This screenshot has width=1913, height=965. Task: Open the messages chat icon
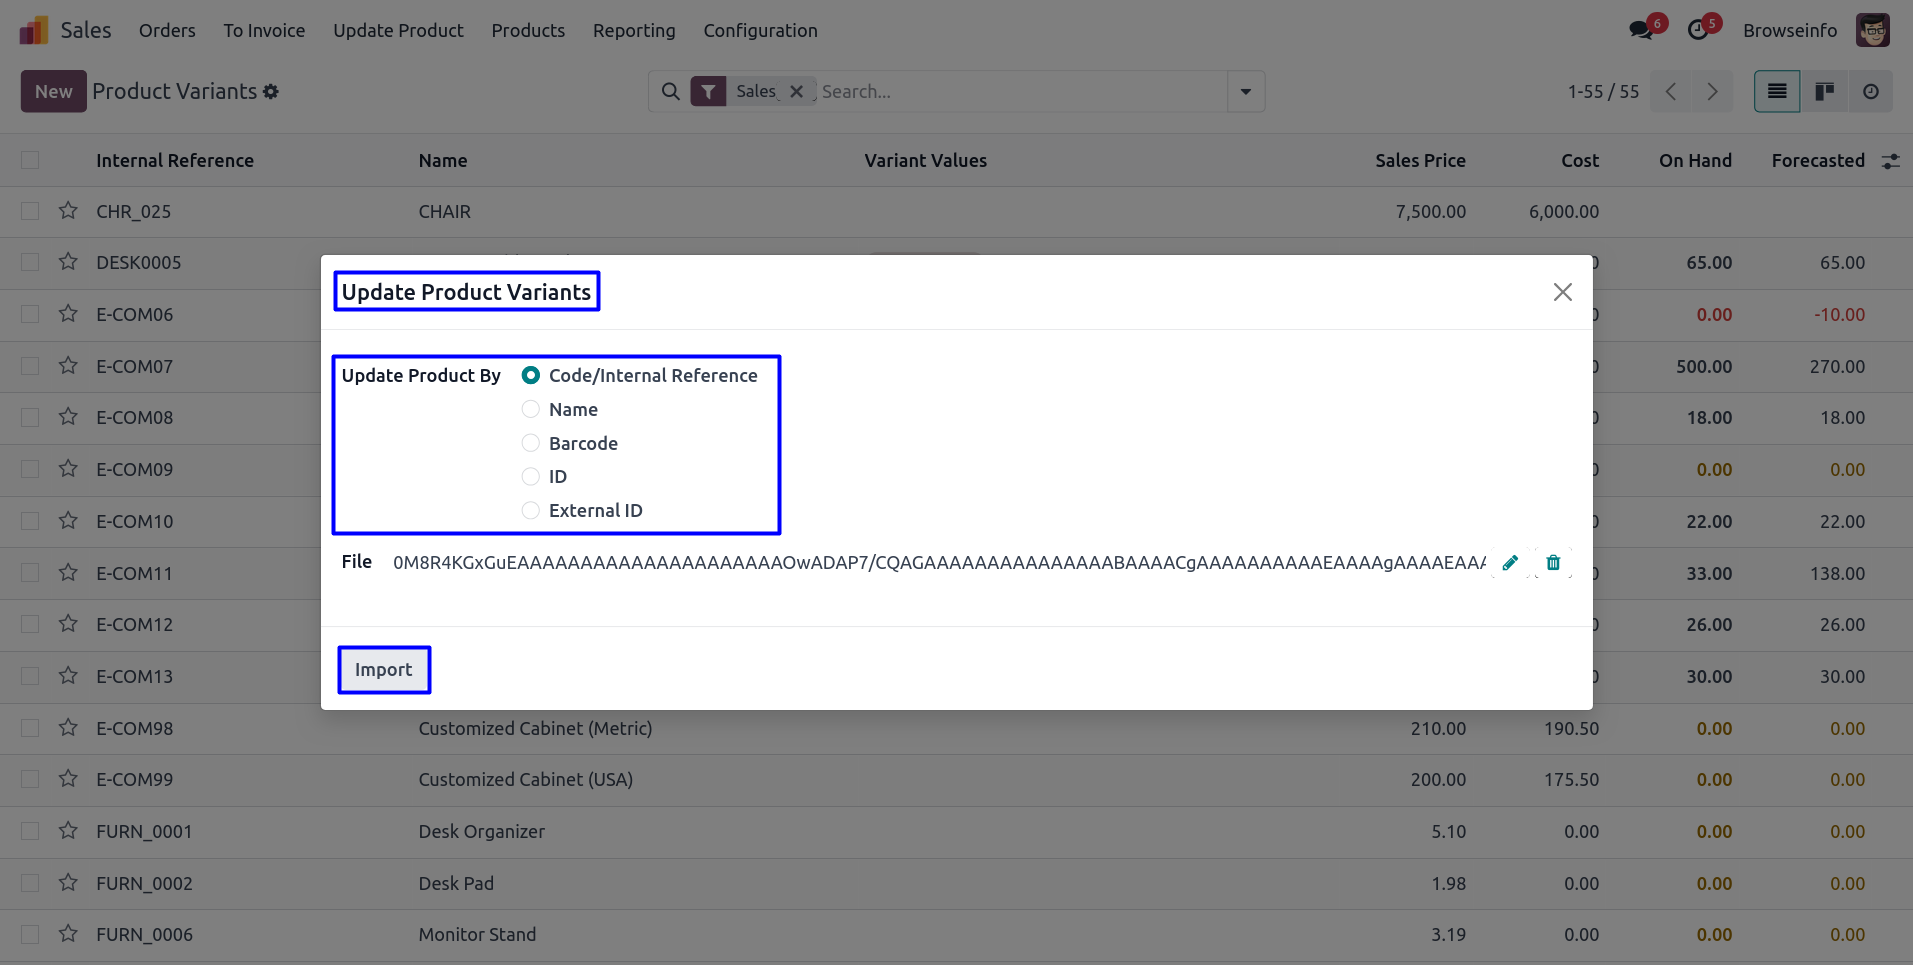click(x=1641, y=30)
